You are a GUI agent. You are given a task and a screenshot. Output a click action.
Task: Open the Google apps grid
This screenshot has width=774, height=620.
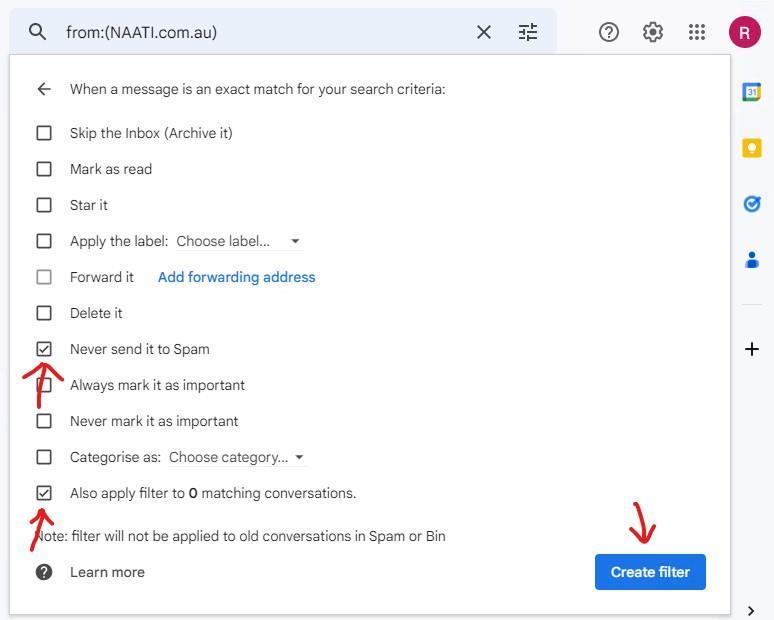[697, 32]
